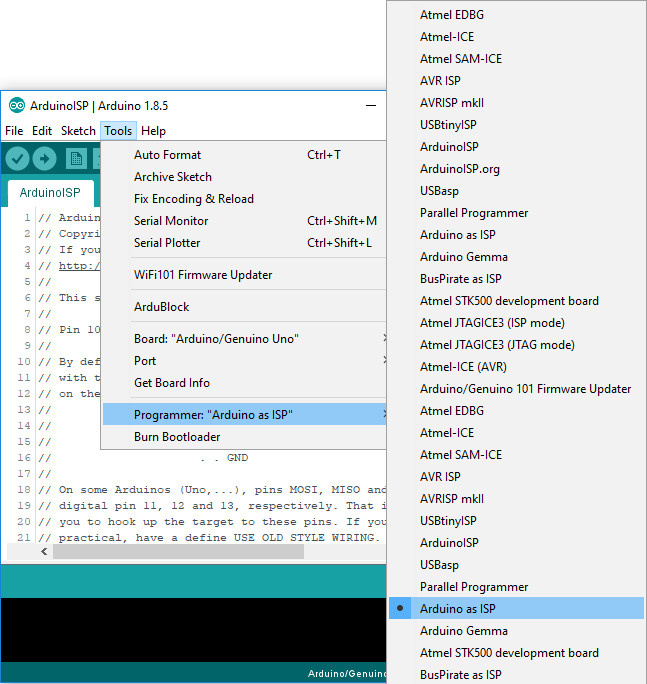This screenshot has width=647, height=684.
Task: Select ArduinoISP.org programmer
Action: coord(516,169)
